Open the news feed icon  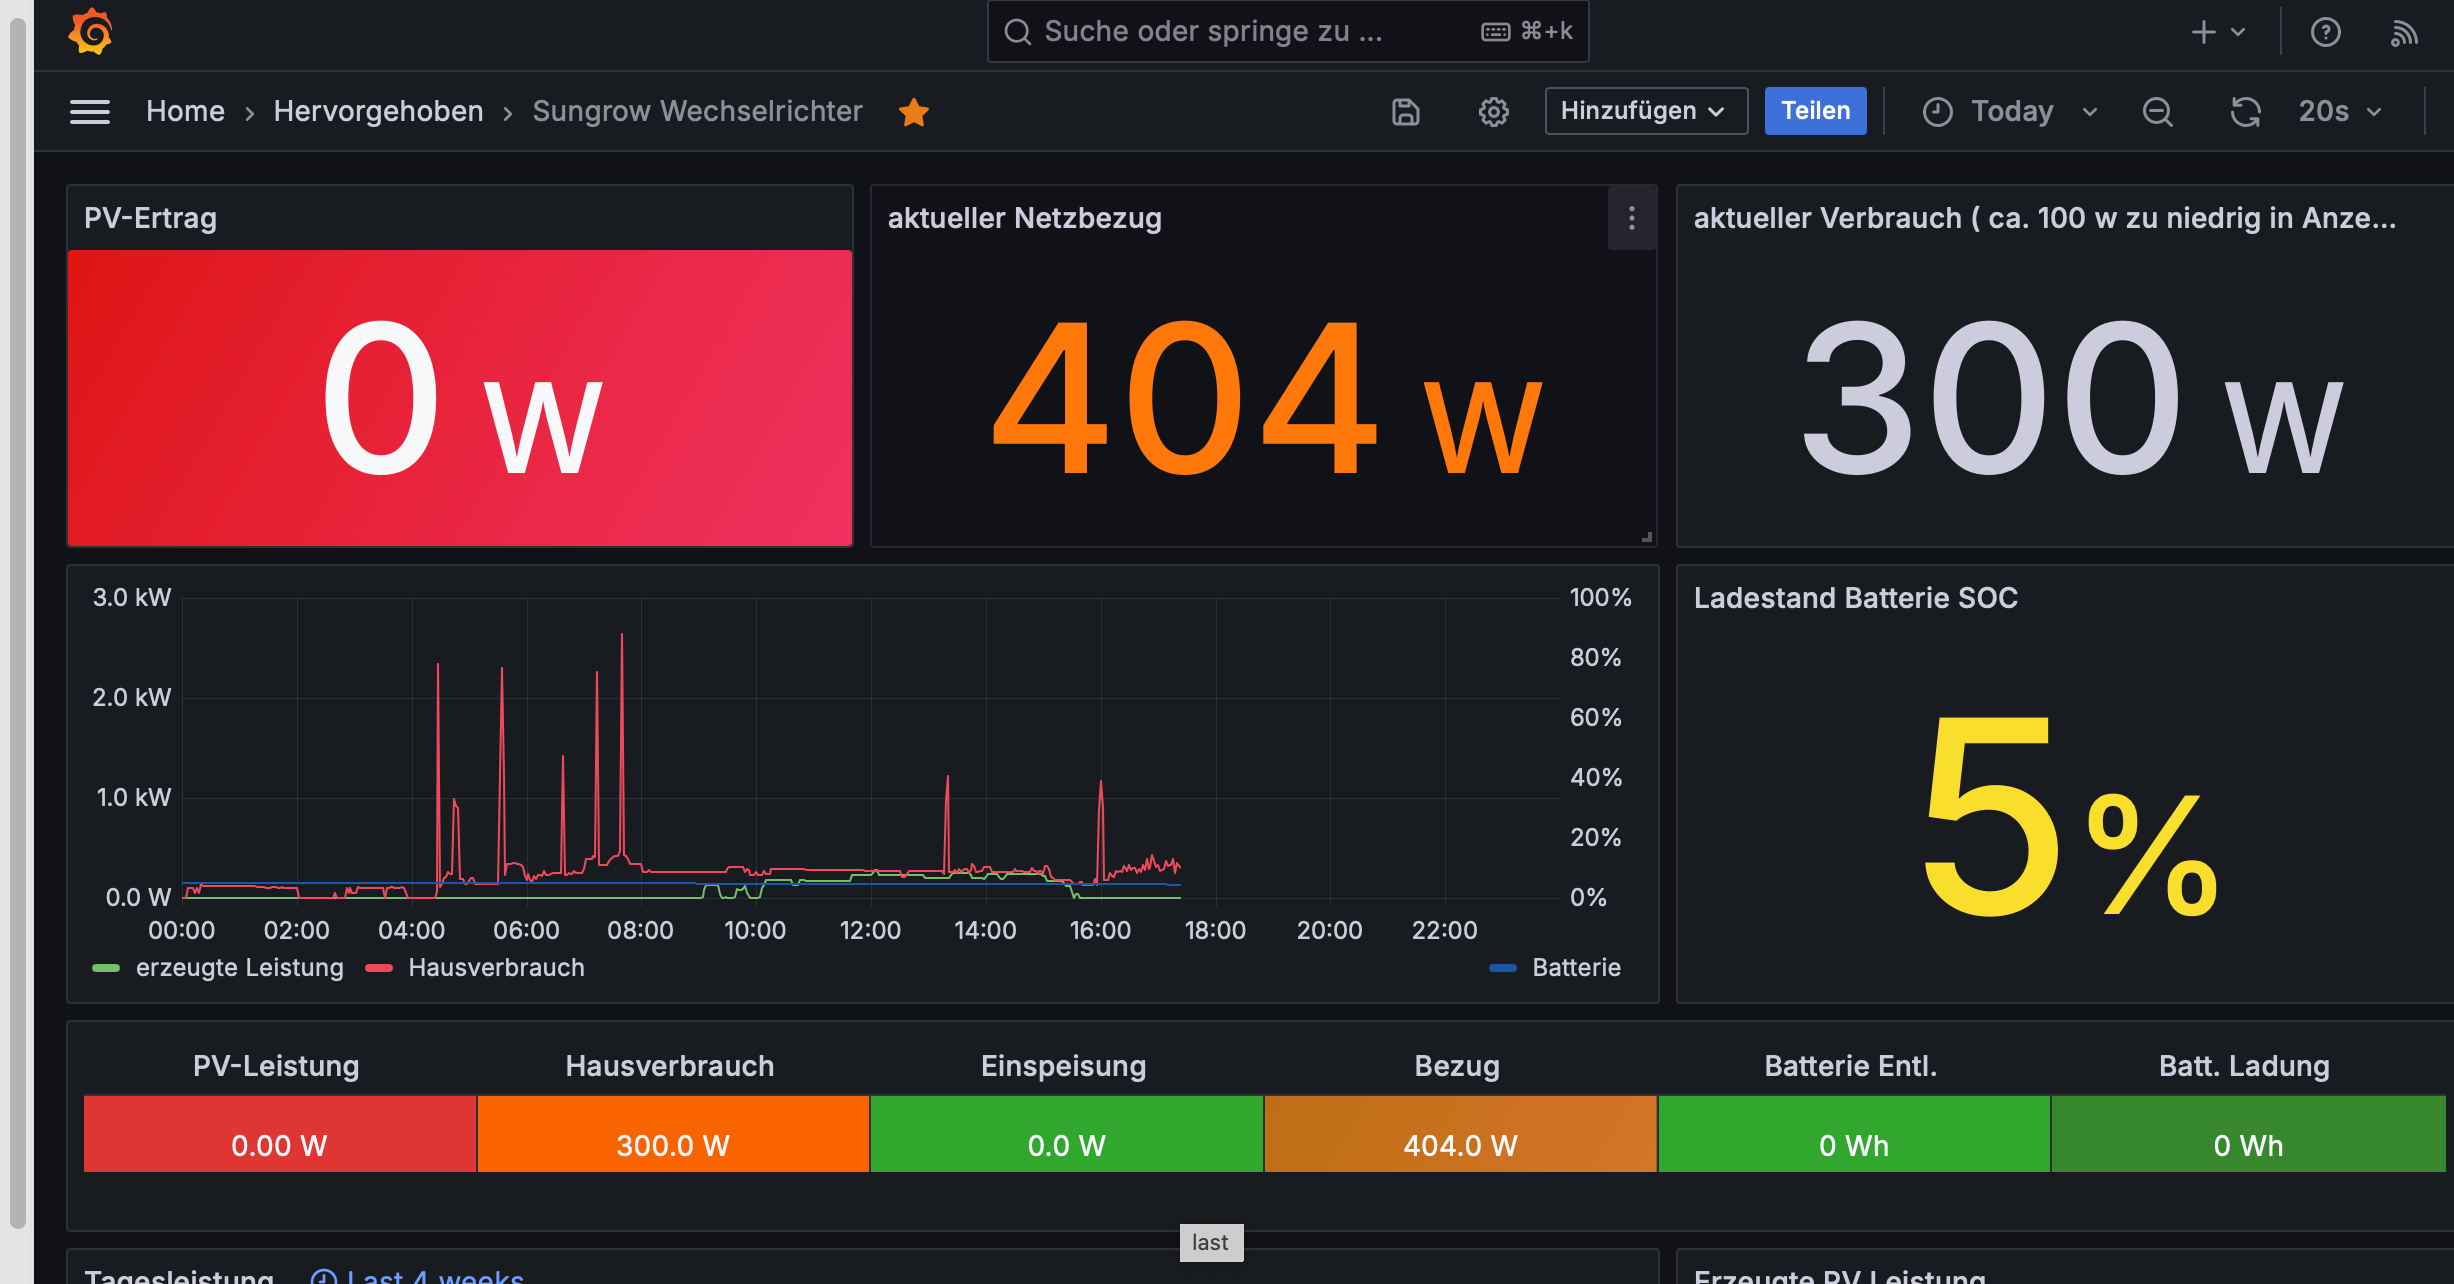[x=2403, y=32]
